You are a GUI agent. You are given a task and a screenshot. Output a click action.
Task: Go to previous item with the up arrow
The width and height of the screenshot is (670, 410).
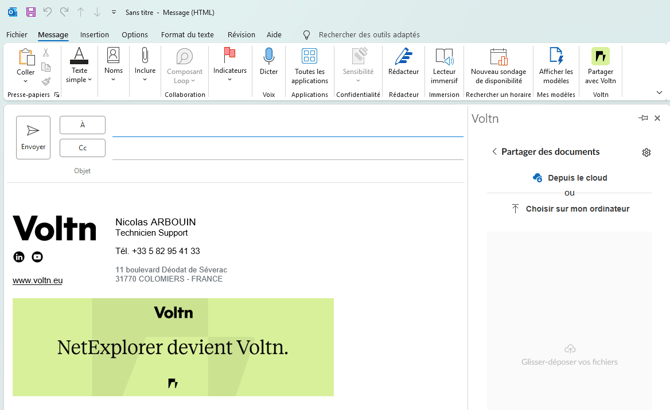[x=81, y=12]
